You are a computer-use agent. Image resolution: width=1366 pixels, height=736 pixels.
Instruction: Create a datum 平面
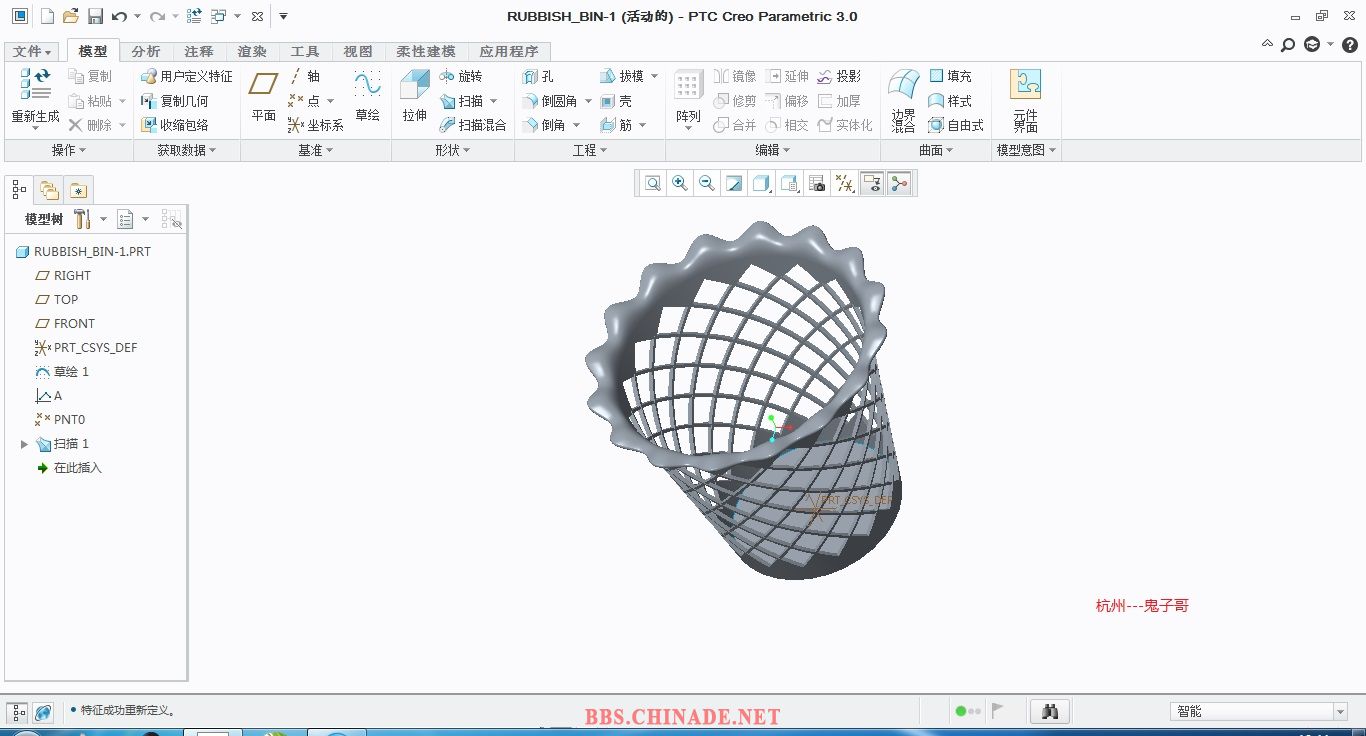[x=264, y=97]
